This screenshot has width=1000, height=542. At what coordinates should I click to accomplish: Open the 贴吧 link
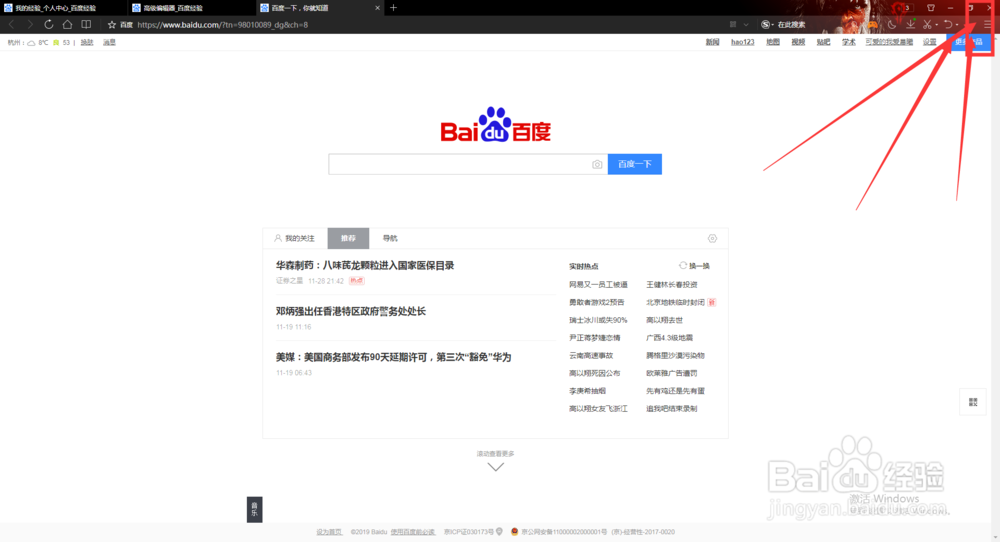pyautogui.click(x=824, y=42)
